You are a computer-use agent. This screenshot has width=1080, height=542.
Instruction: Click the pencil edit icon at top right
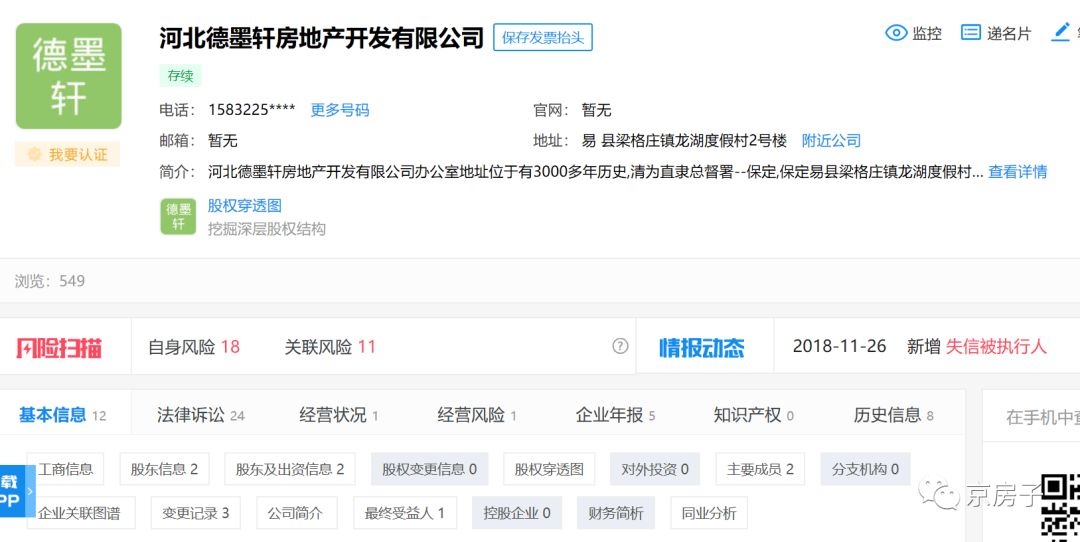pos(1060,32)
